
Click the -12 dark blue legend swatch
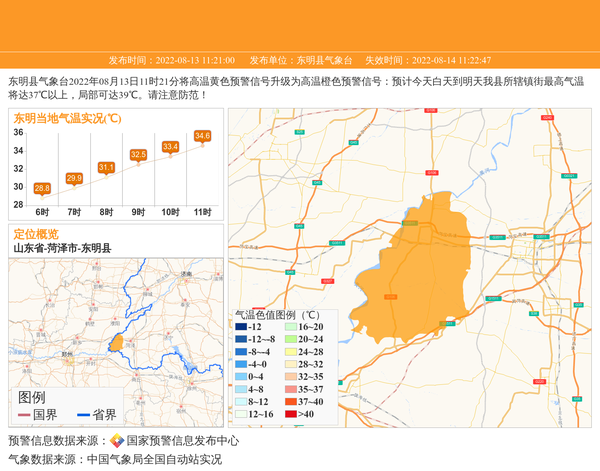[241, 327]
